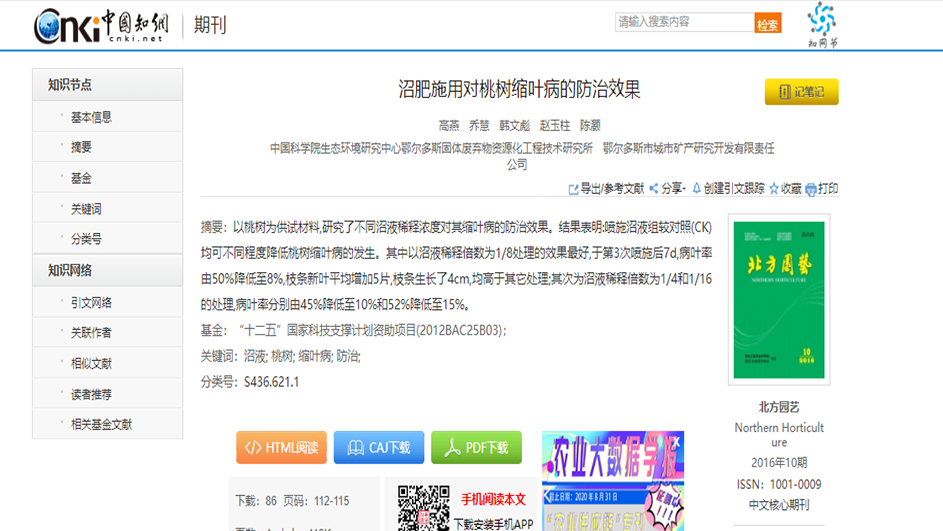Click the 打印 print icon
Image resolution: width=943 pixels, height=531 pixels.
pos(811,189)
